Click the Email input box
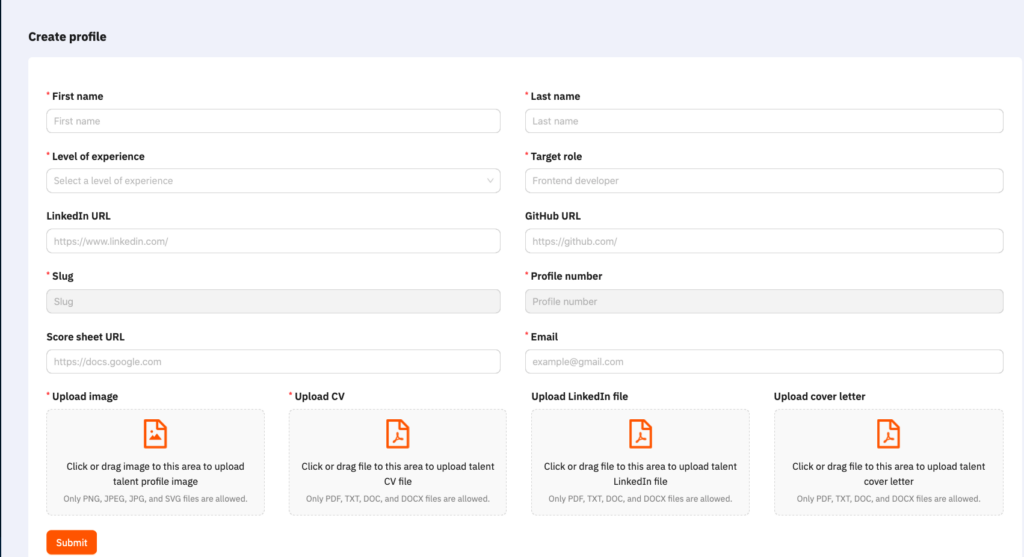This screenshot has width=1024, height=557. [764, 362]
